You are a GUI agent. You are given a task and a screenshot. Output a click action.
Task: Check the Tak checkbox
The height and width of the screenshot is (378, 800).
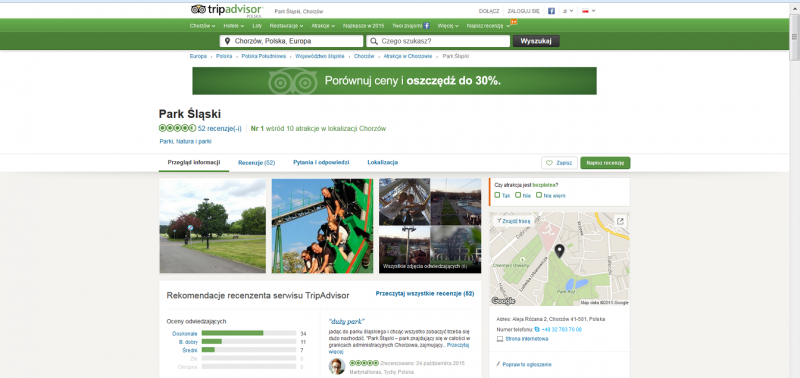click(x=497, y=195)
